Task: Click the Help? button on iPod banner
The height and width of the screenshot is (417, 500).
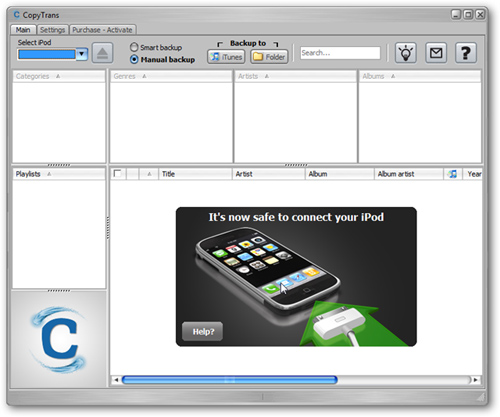Action: [x=203, y=331]
